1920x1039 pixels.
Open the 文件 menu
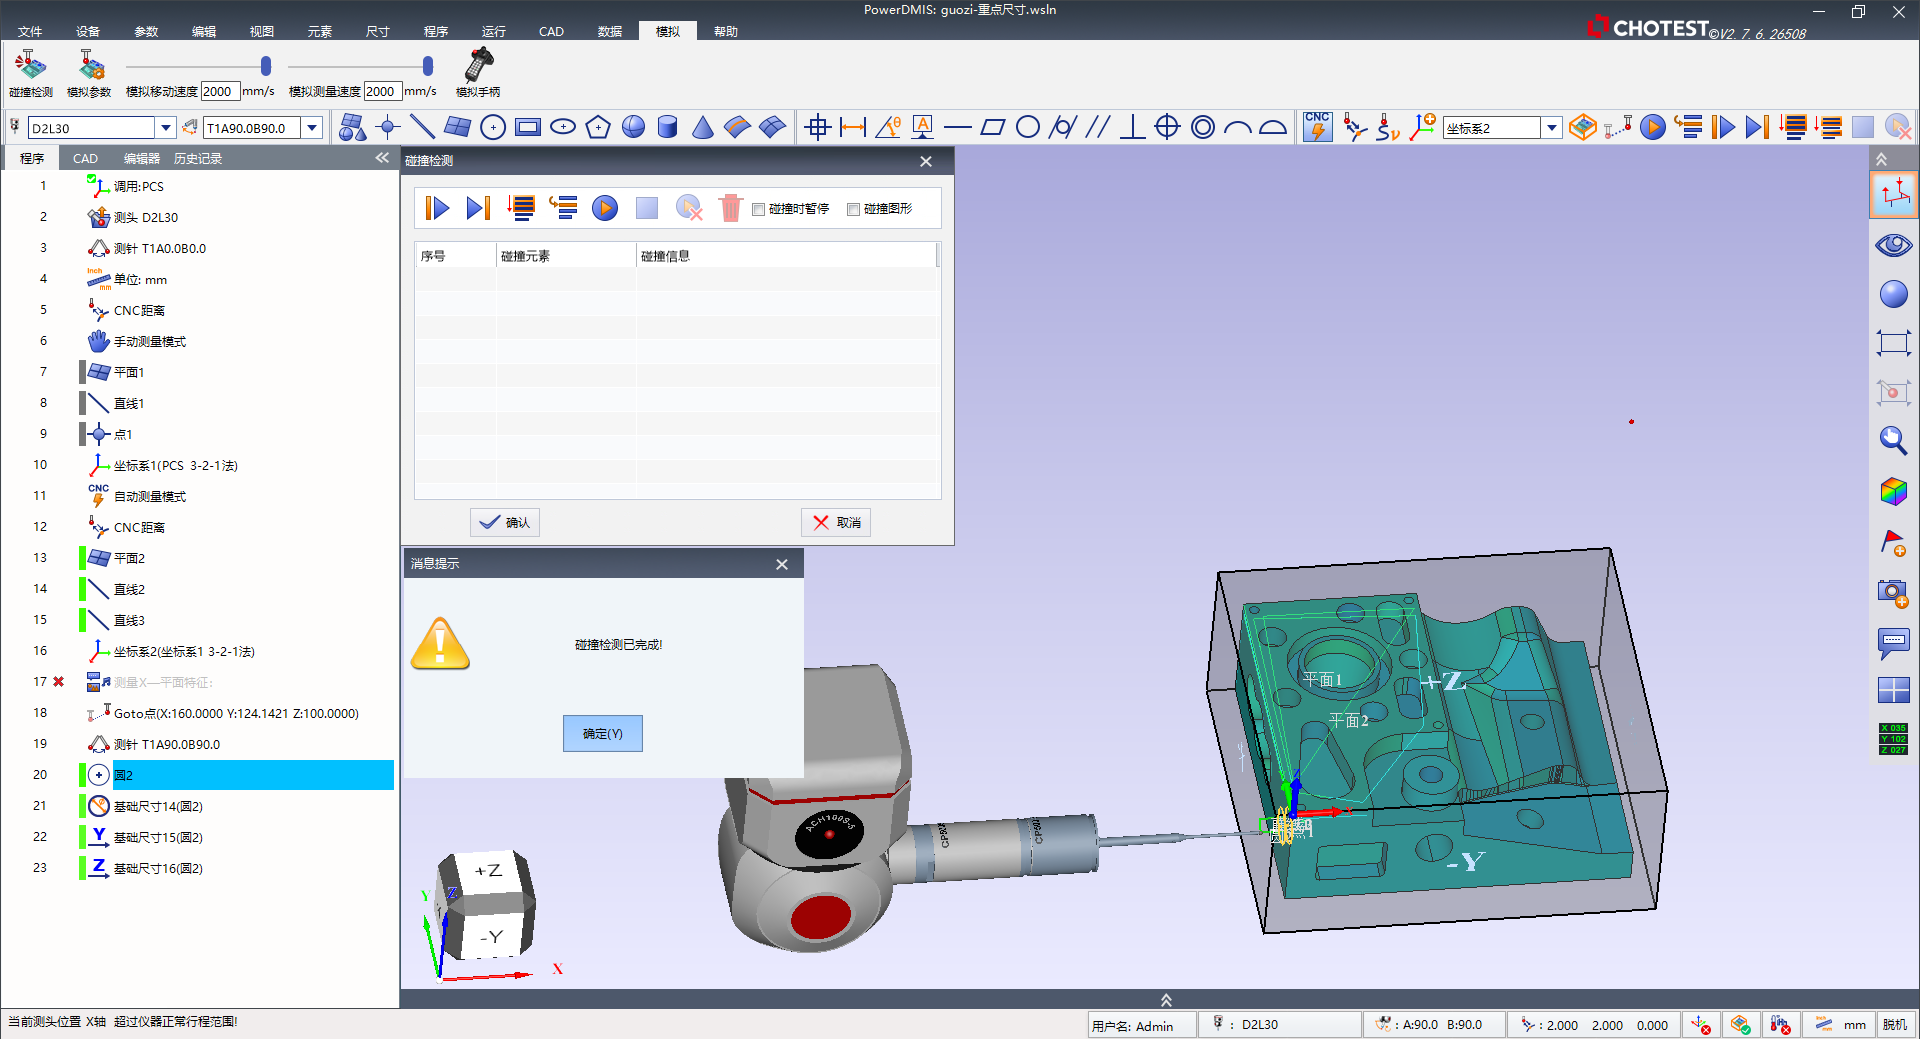pyautogui.click(x=30, y=32)
